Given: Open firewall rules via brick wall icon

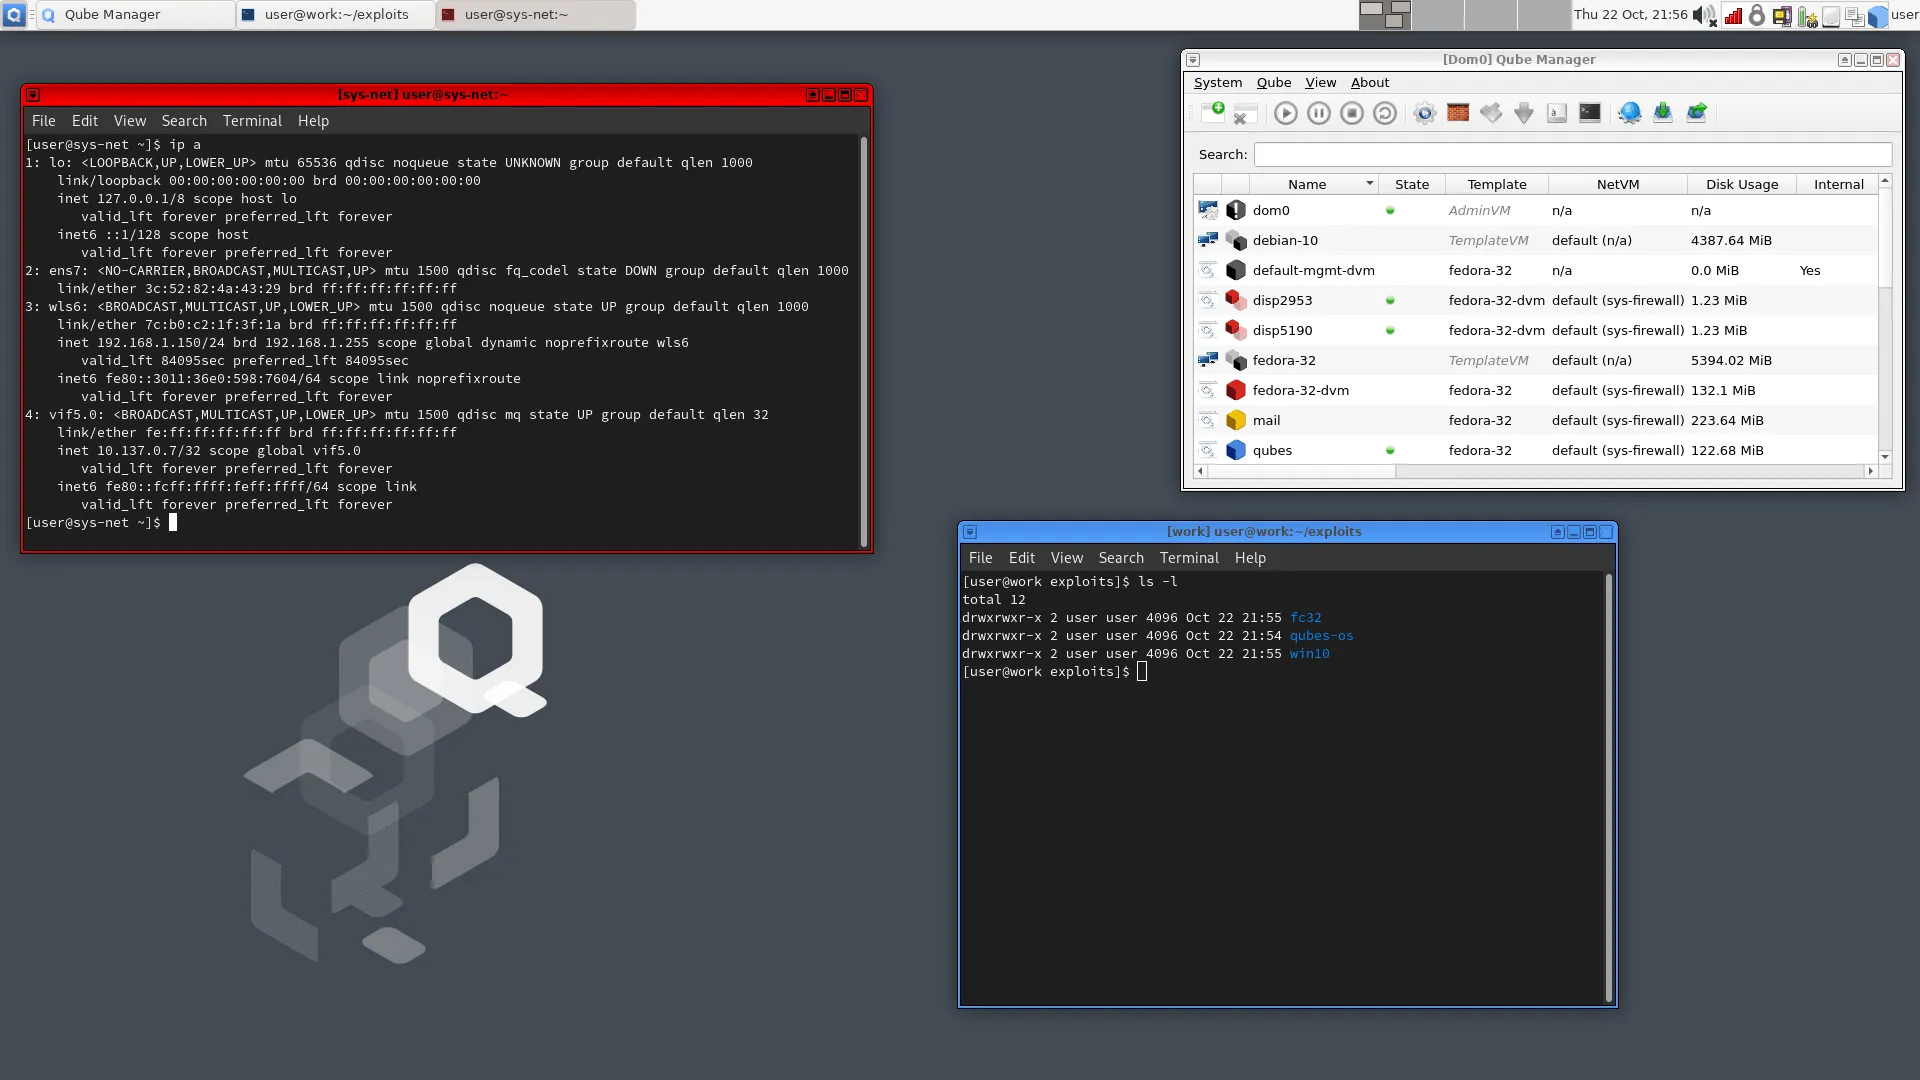Looking at the screenshot, I should click(1458, 113).
